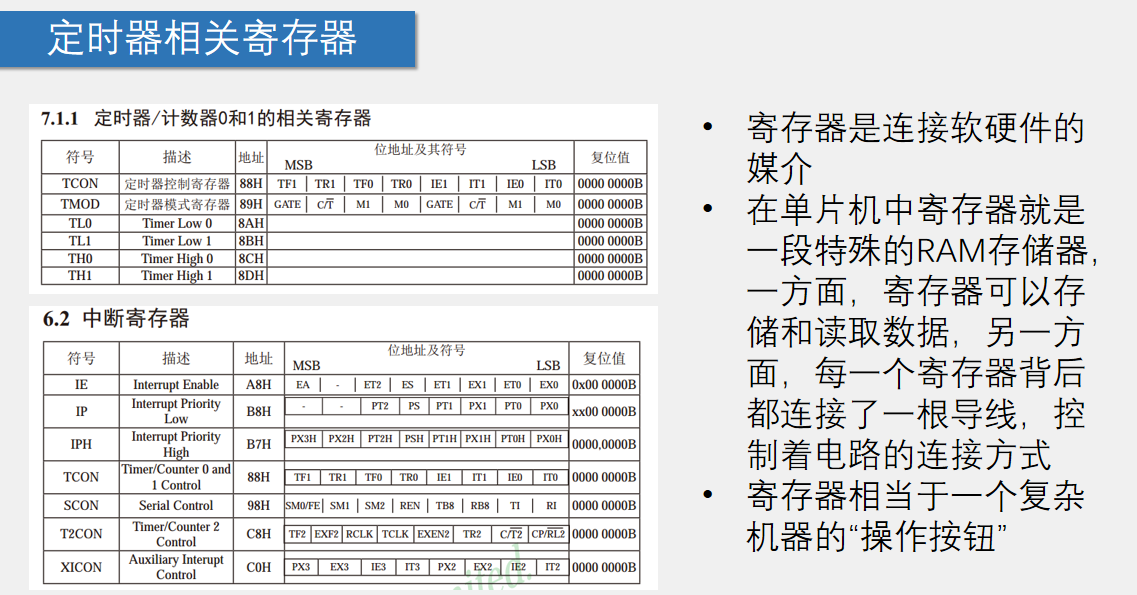Click the TB8 bit in SCON row

(445, 505)
